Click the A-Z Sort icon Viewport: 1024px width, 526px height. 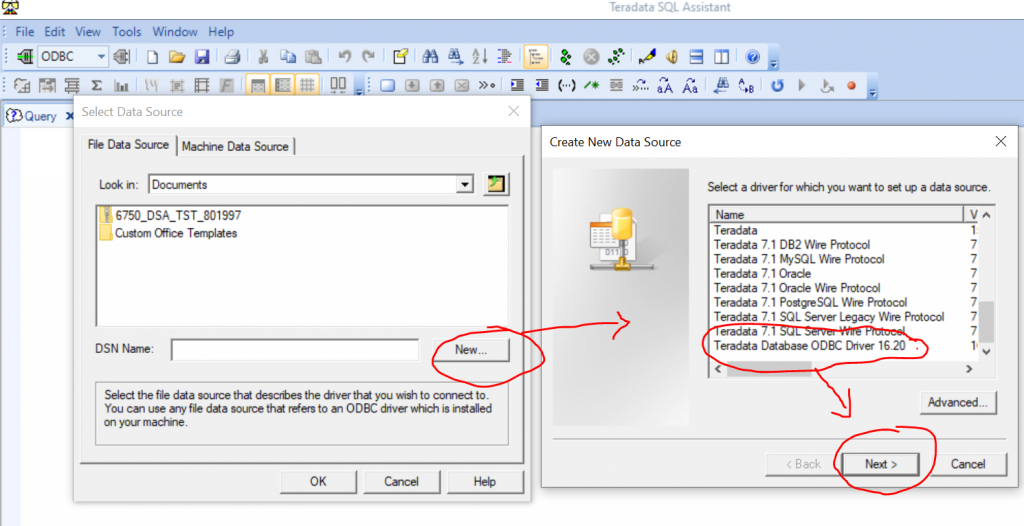pyautogui.click(x=480, y=57)
